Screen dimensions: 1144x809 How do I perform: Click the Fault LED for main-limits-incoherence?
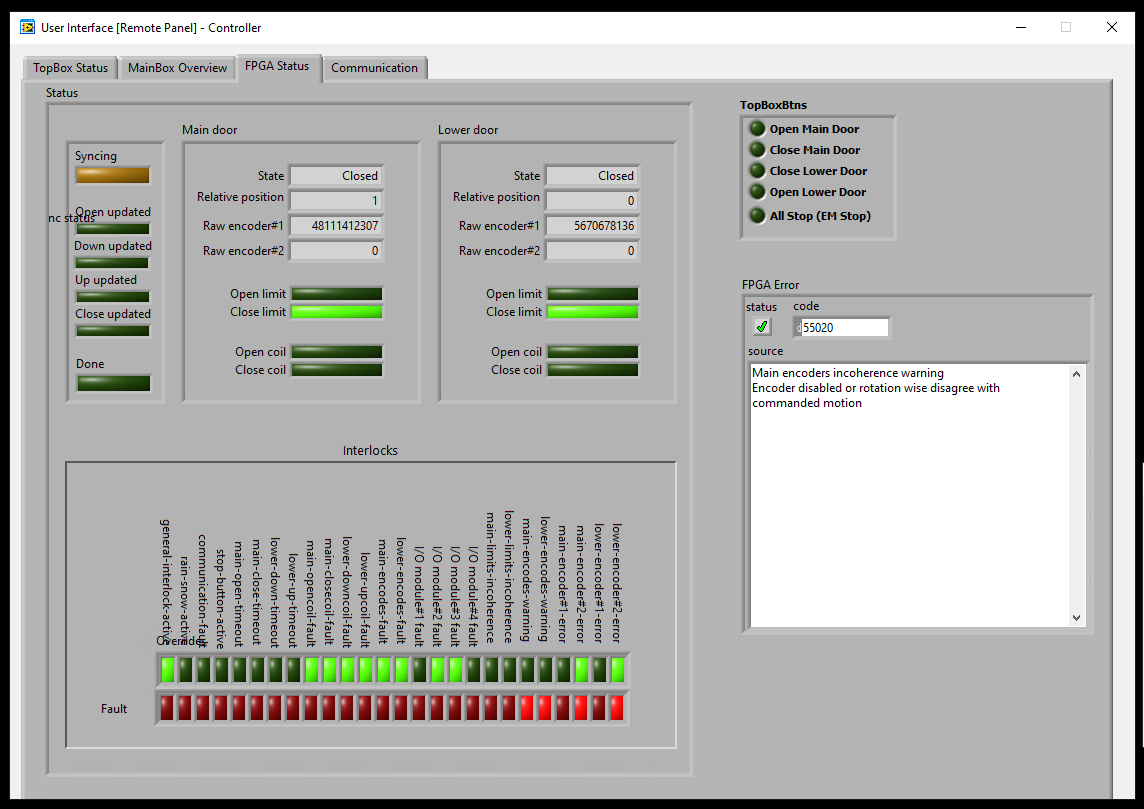pos(491,708)
